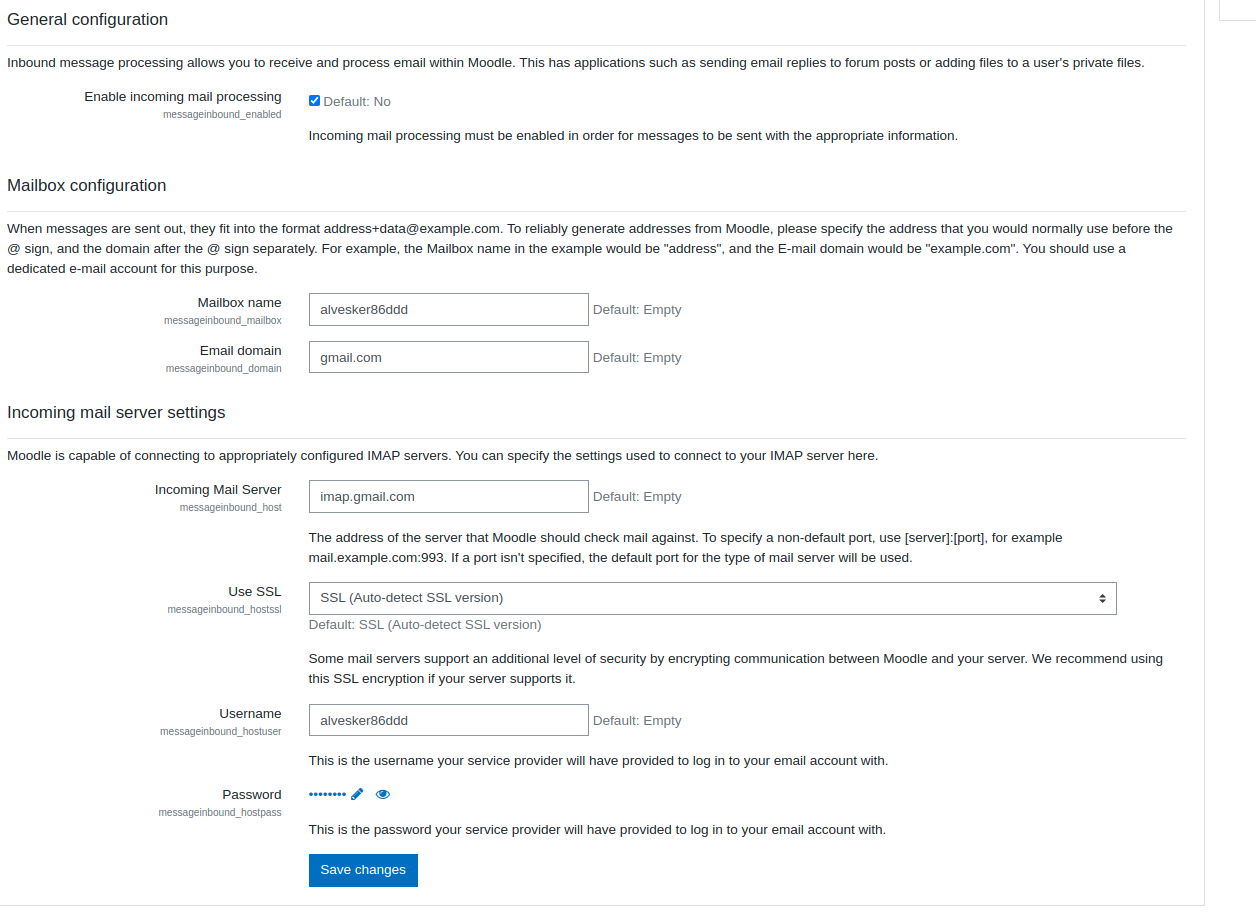Click the Enable incoming mail processing label
The width and height of the screenshot is (1256, 922).
pyautogui.click(x=183, y=97)
